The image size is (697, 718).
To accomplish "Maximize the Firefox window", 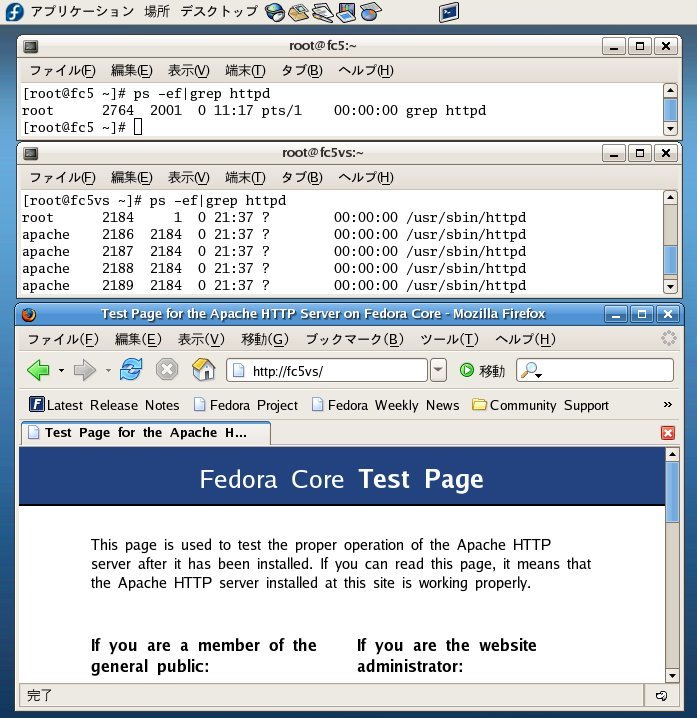I will 642,314.
